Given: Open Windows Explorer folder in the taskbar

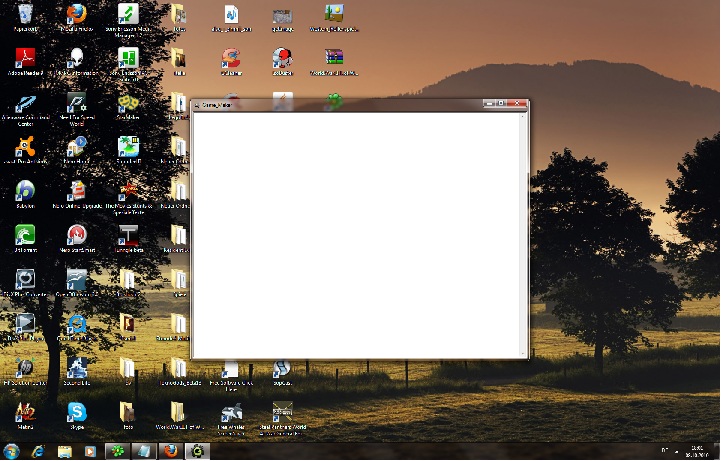Looking at the screenshot, I should [65, 451].
